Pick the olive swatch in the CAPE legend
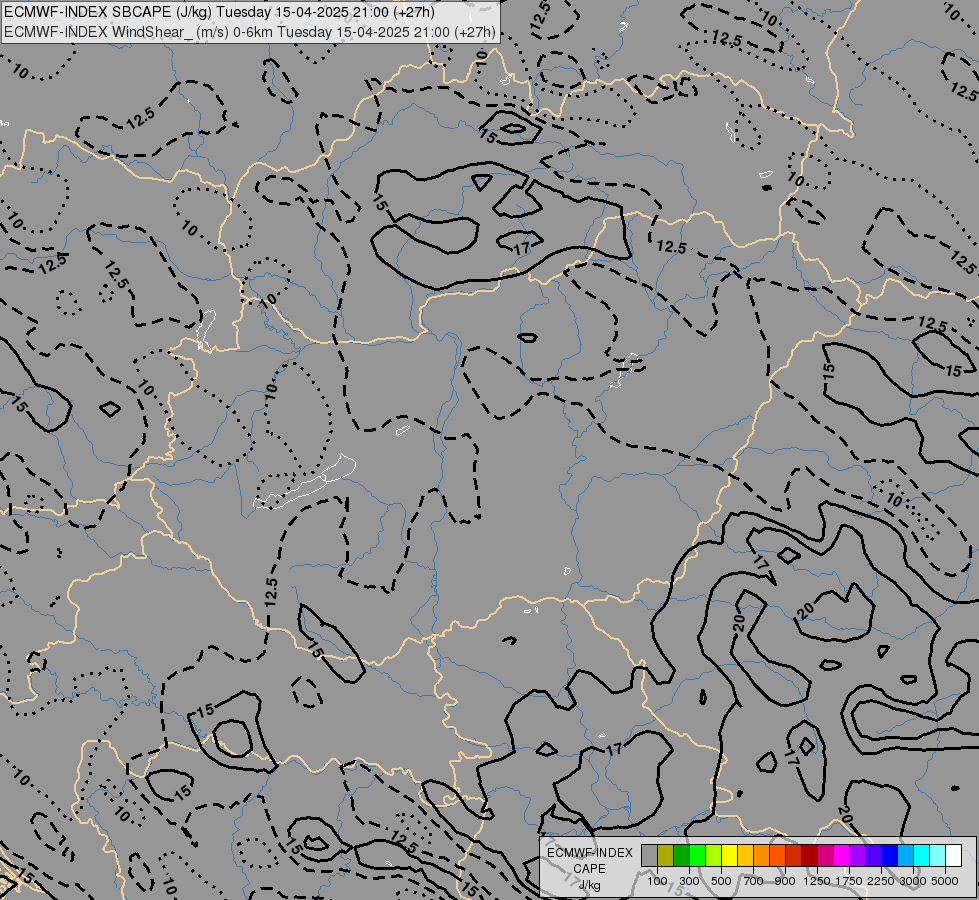Image resolution: width=979 pixels, height=900 pixels. pos(666,855)
